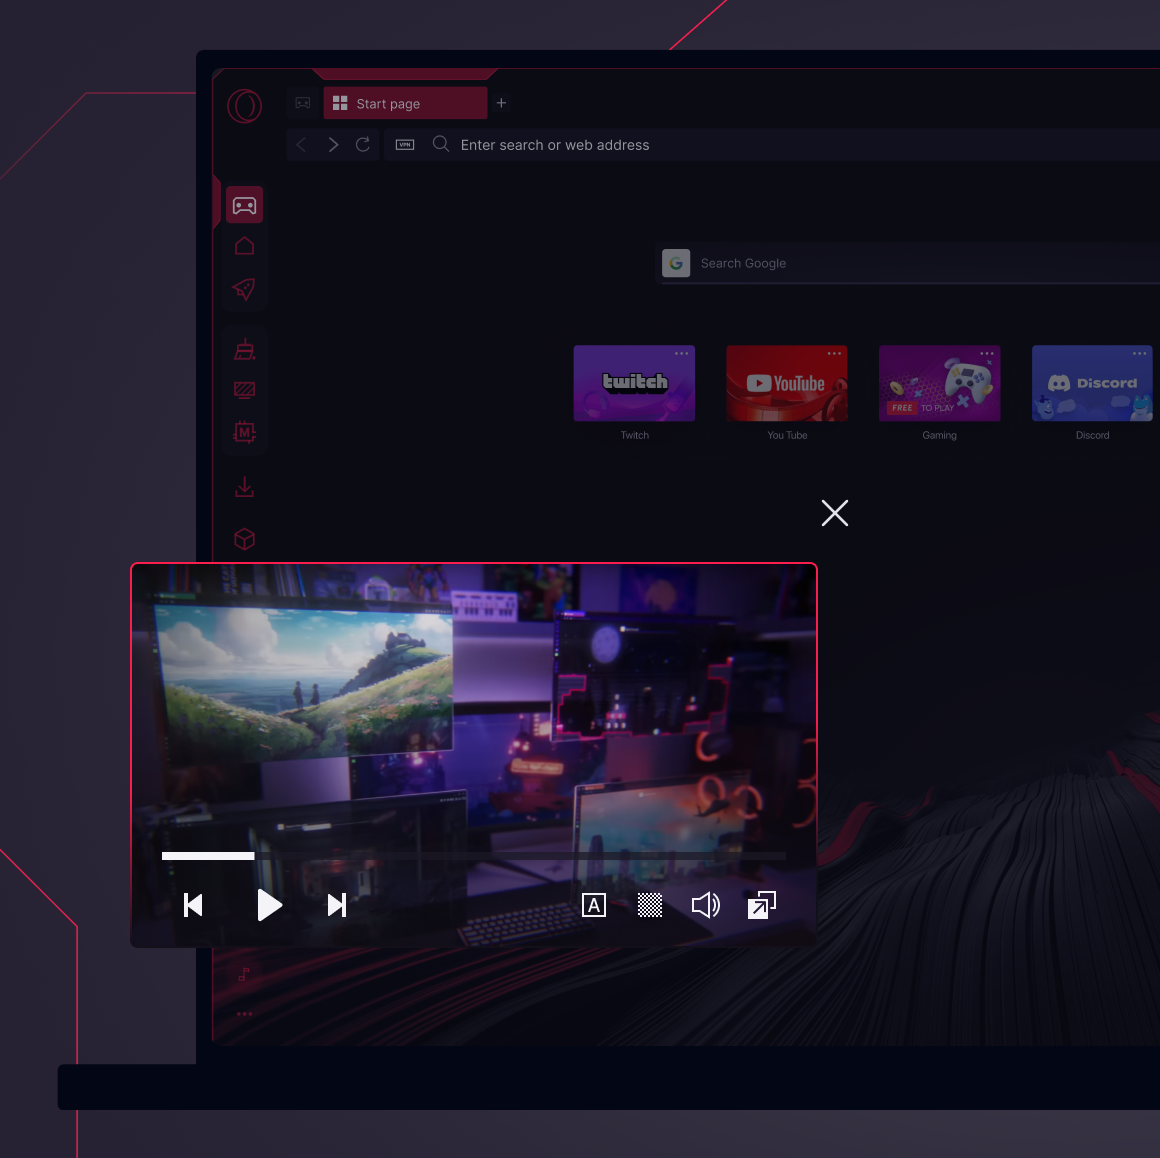Open the GX Corner gamepad icon
The image size is (1160, 1158).
point(244,204)
